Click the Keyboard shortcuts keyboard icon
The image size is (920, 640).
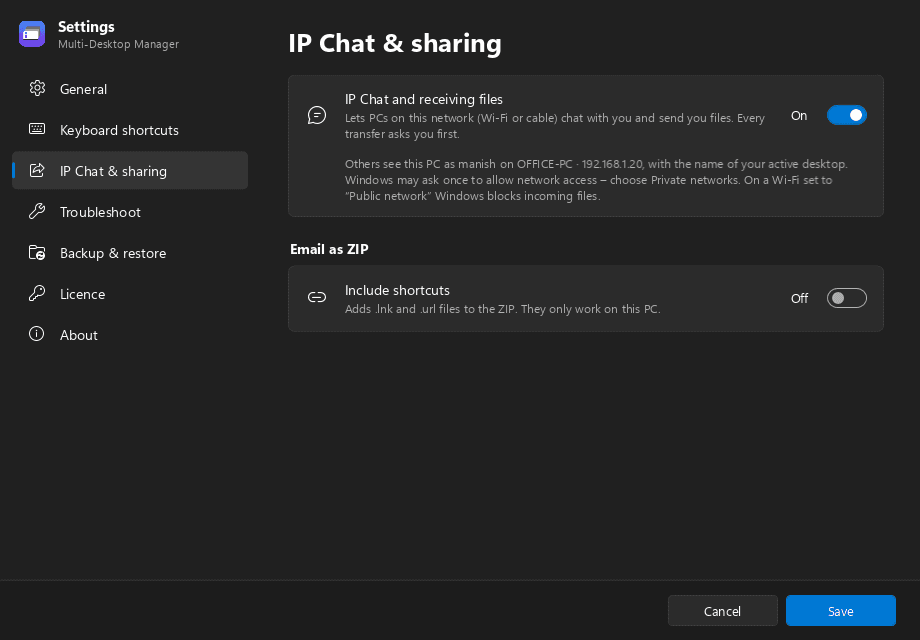tap(37, 129)
